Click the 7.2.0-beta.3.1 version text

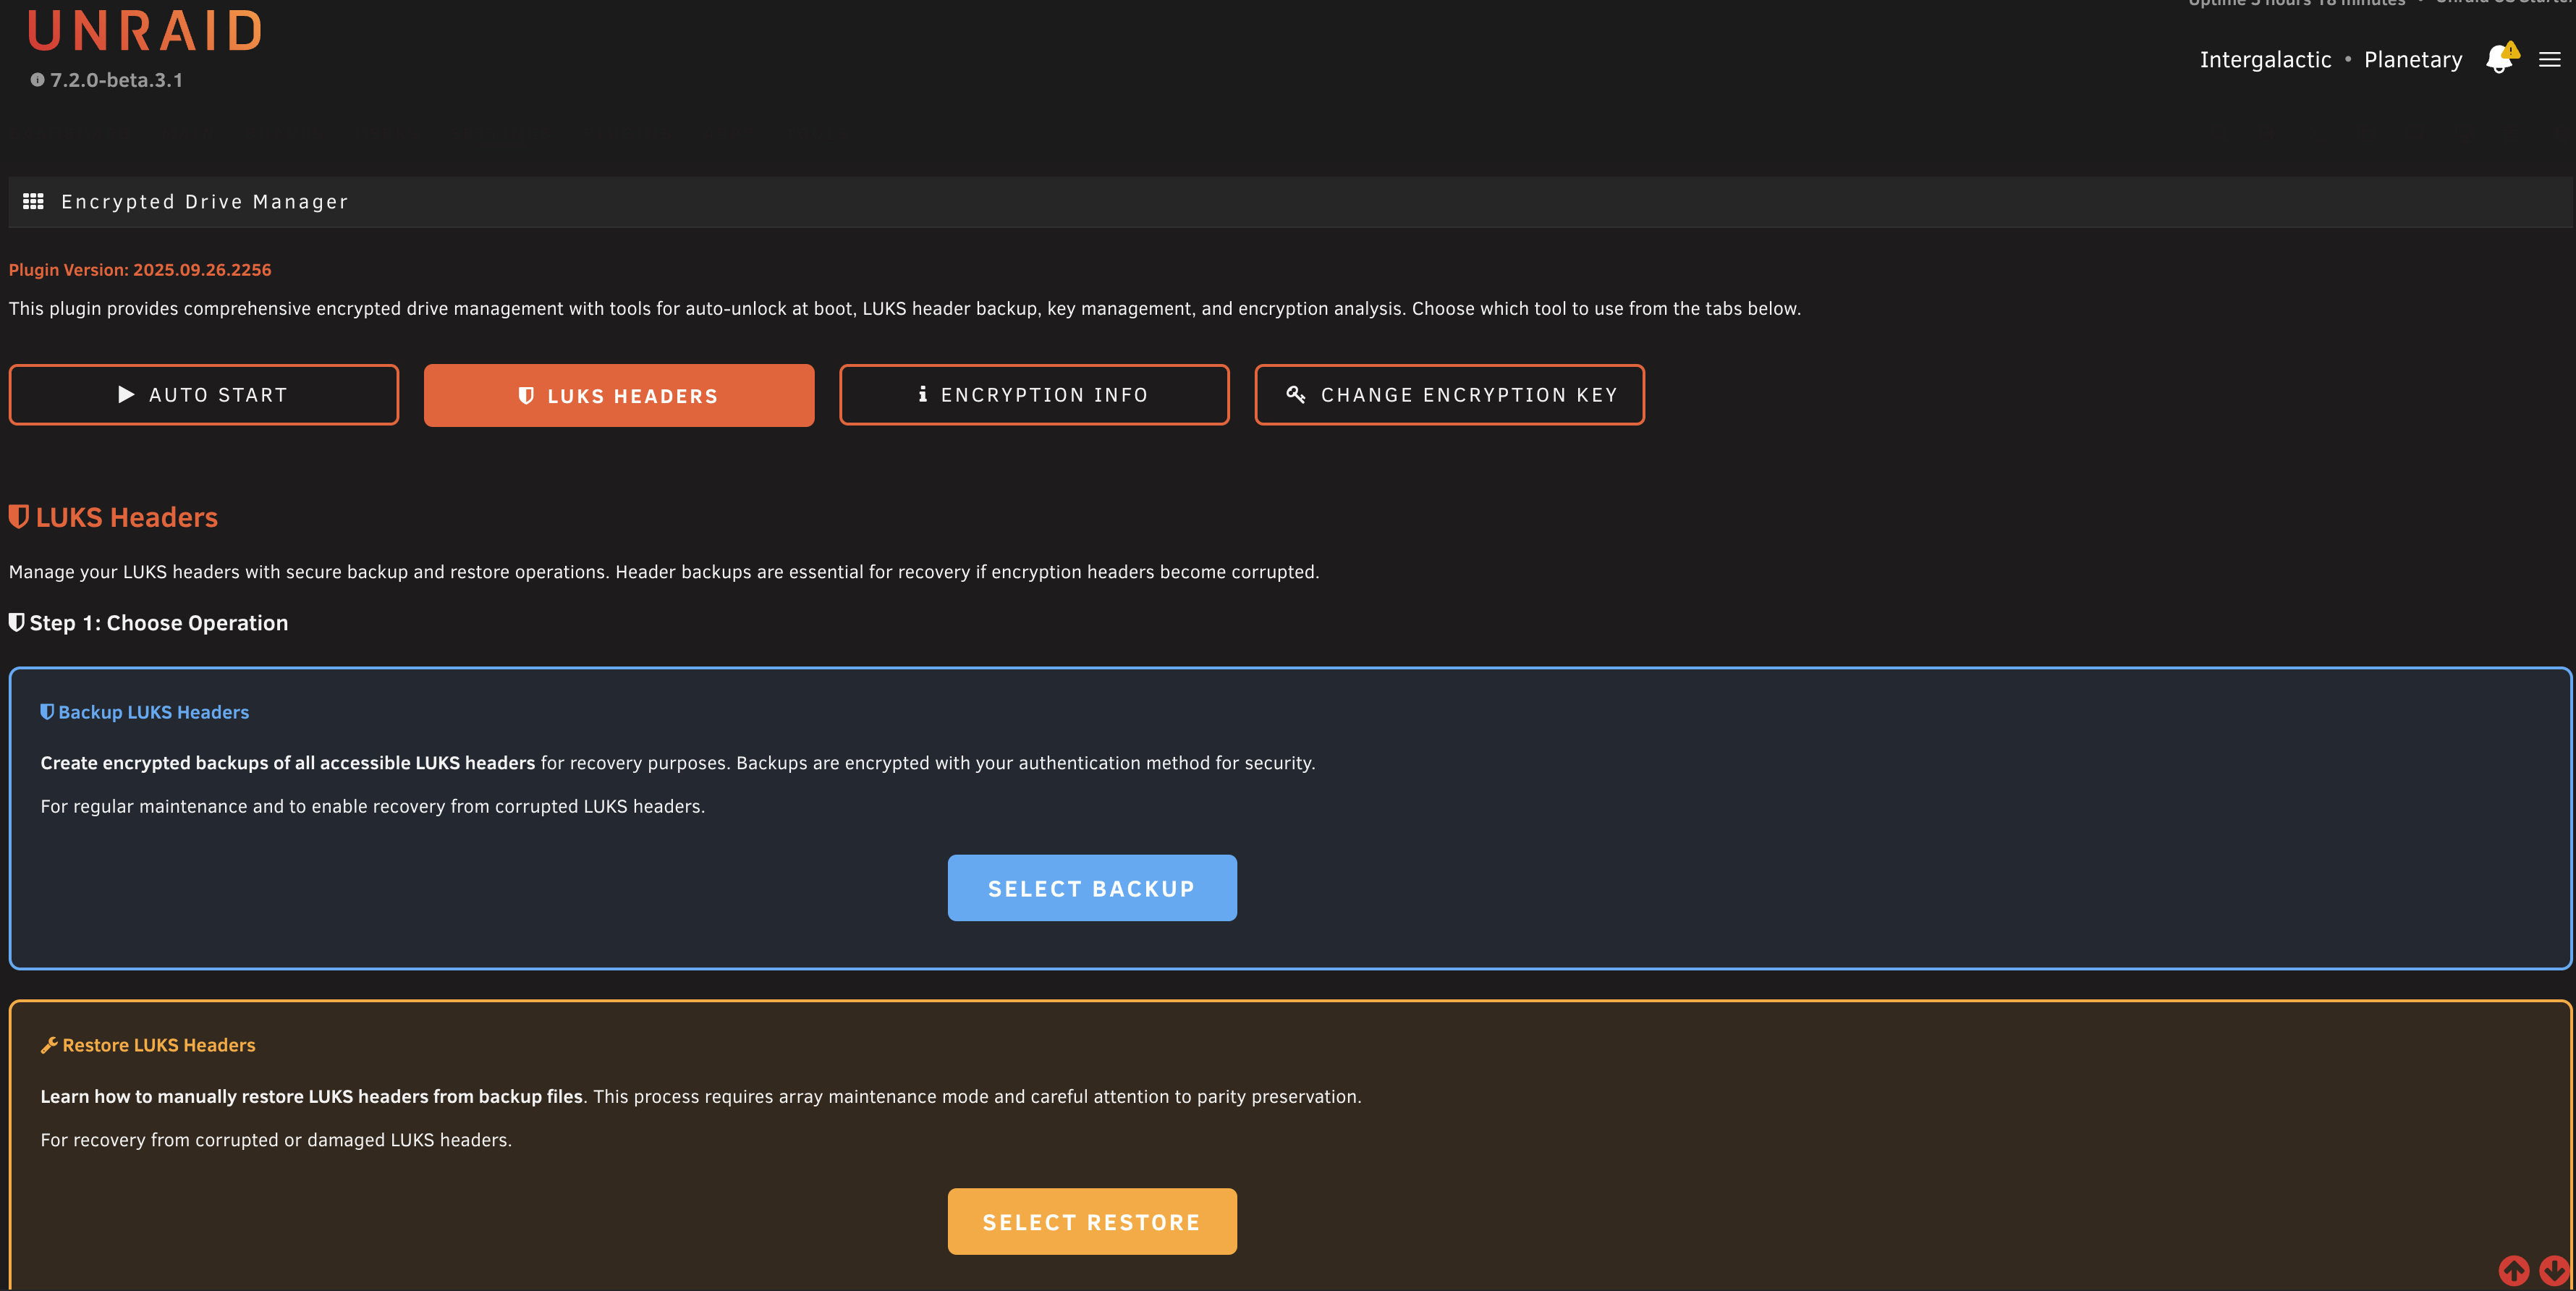(117, 80)
